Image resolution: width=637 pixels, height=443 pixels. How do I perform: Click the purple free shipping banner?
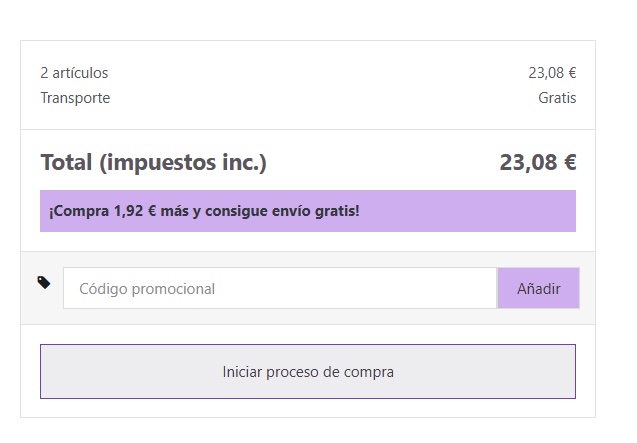coord(308,211)
